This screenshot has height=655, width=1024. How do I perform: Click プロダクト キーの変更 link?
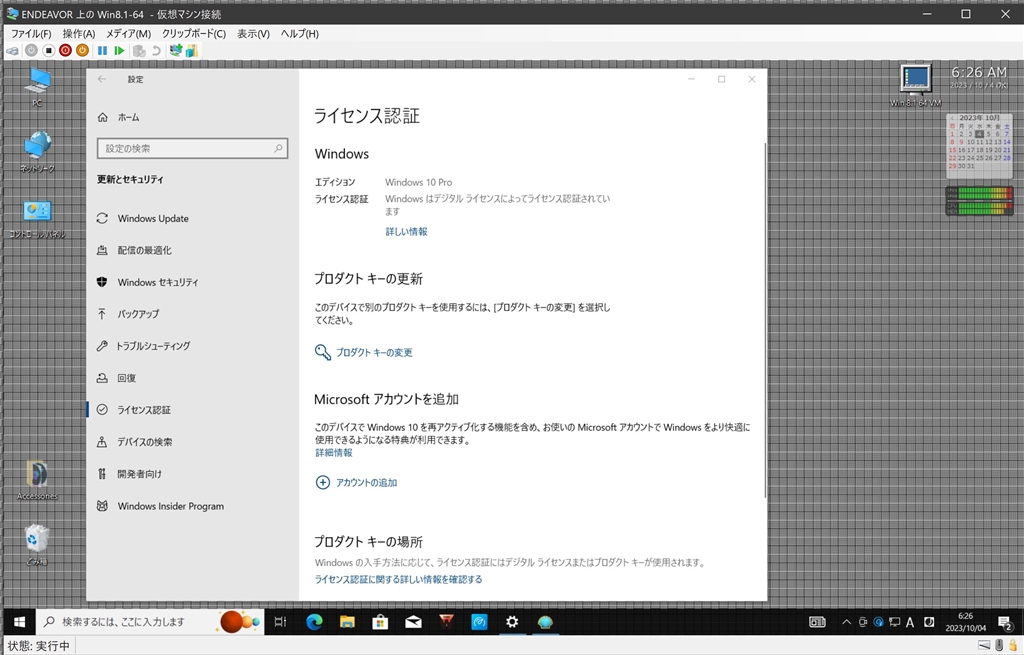tap(364, 353)
